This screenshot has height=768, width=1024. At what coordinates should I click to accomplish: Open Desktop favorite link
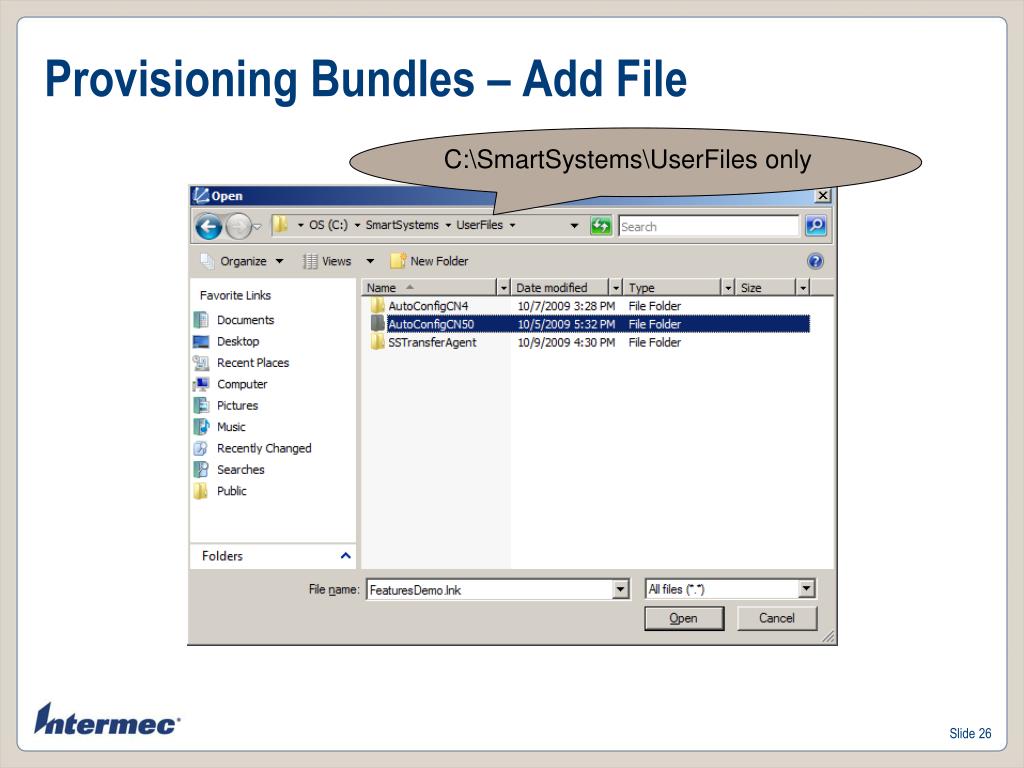coord(238,342)
